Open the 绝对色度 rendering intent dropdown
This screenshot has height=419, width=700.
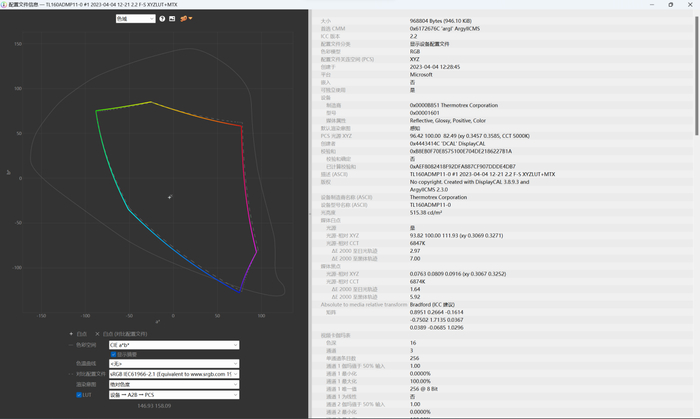coord(173,383)
